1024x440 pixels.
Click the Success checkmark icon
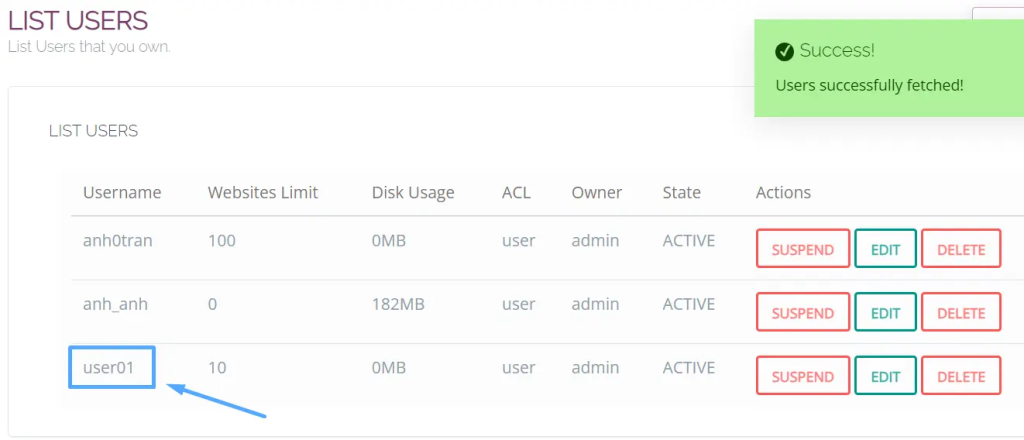pyautogui.click(x=785, y=51)
